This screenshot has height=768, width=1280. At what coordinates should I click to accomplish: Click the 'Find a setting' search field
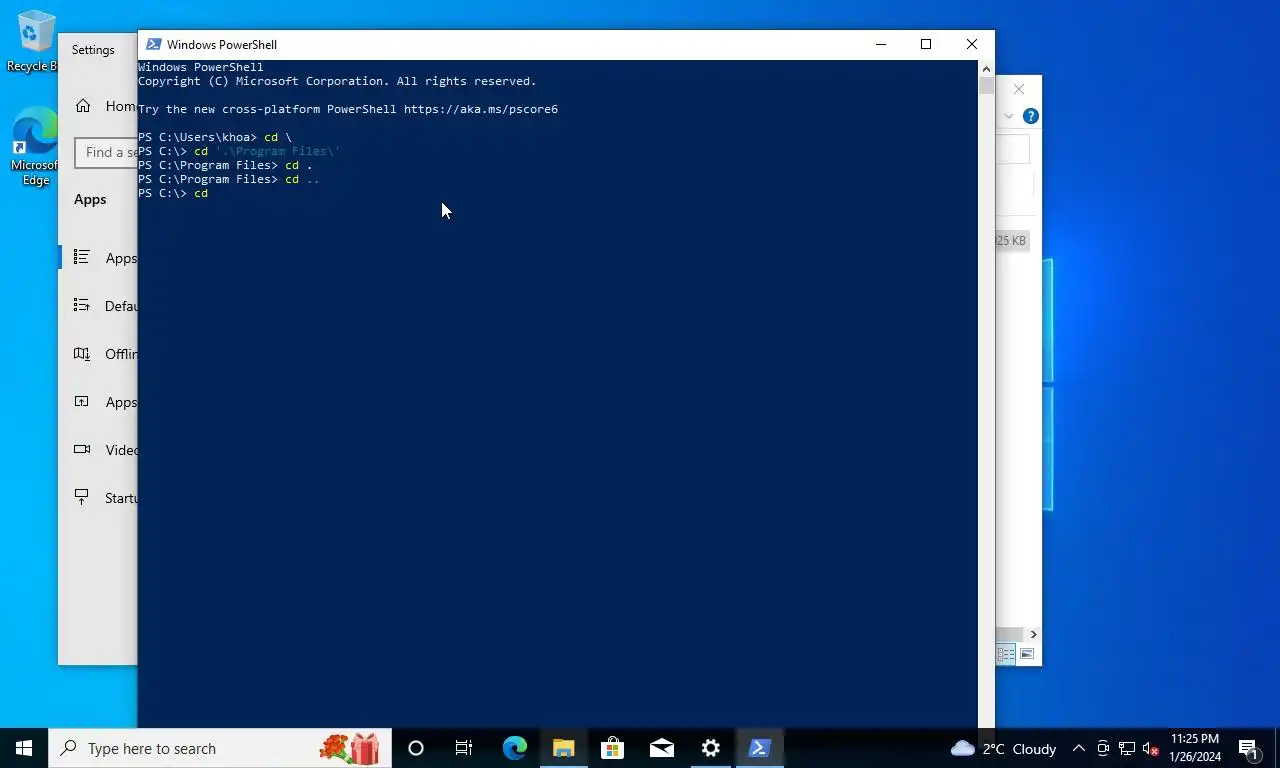[107, 152]
